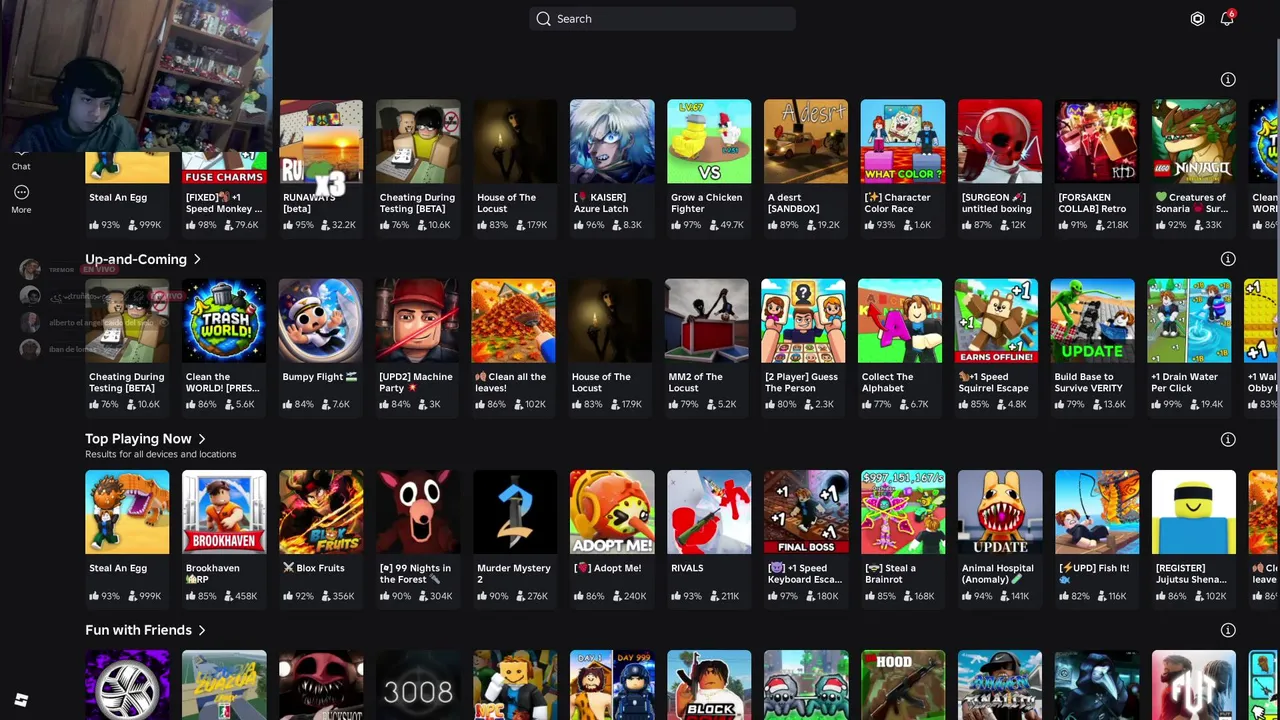The image size is (1280, 720).
Task: Open the Machine Party game thumbnail
Action: click(x=416, y=321)
